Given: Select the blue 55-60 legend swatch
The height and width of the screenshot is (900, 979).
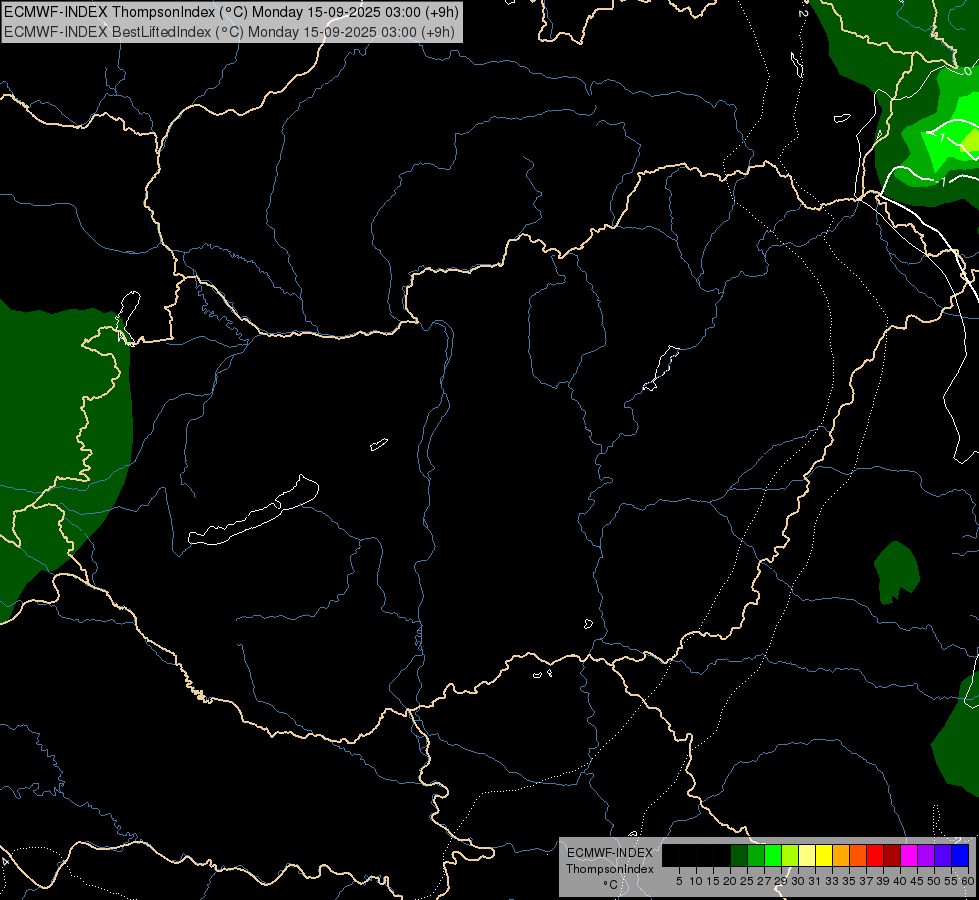Looking at the screenshot, I should (960, 855).
